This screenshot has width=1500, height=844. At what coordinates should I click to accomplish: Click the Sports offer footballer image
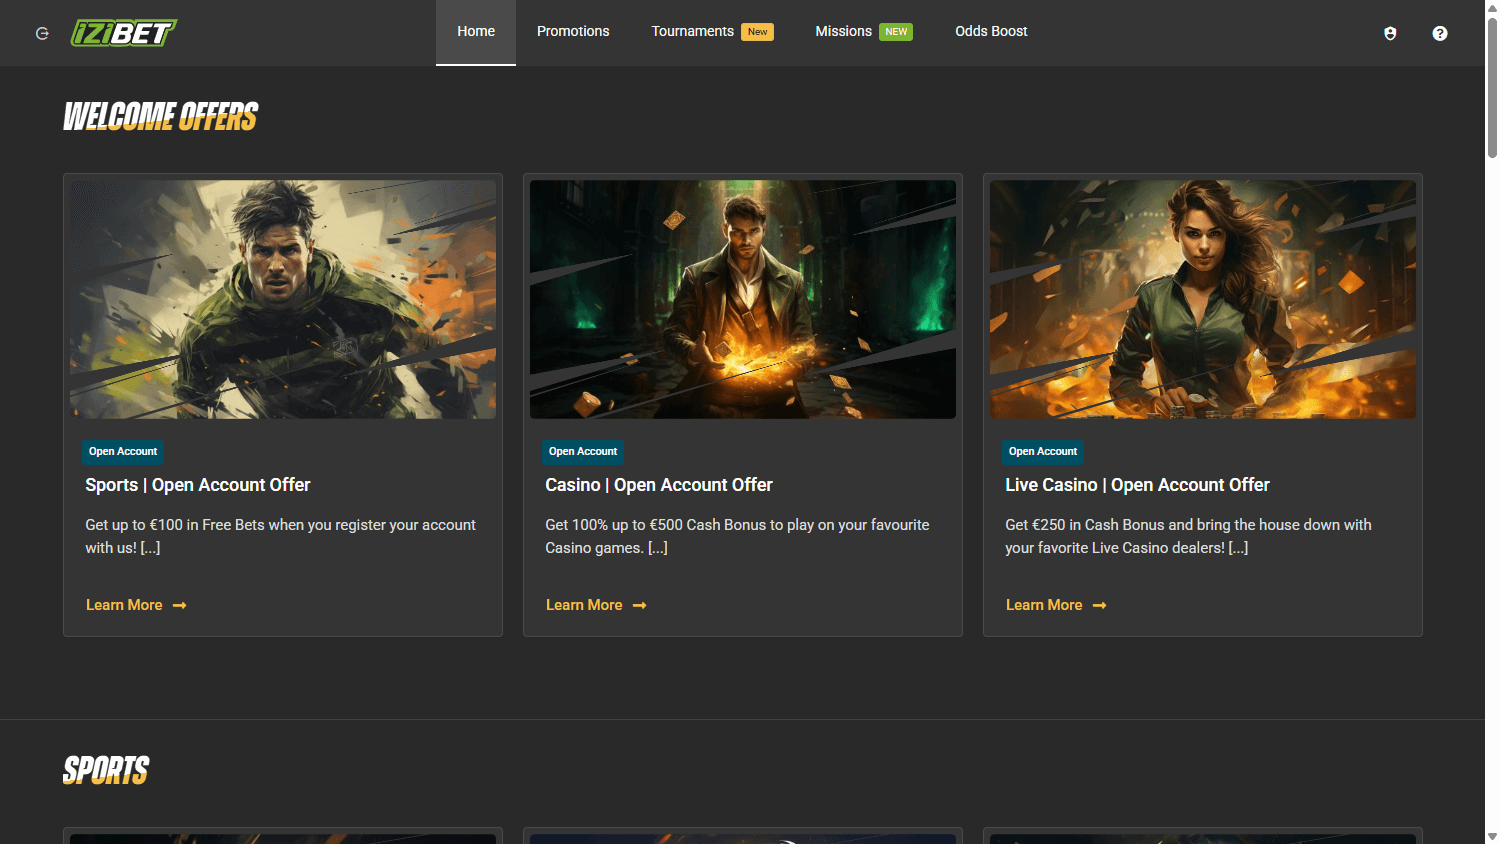pos(283,299)
